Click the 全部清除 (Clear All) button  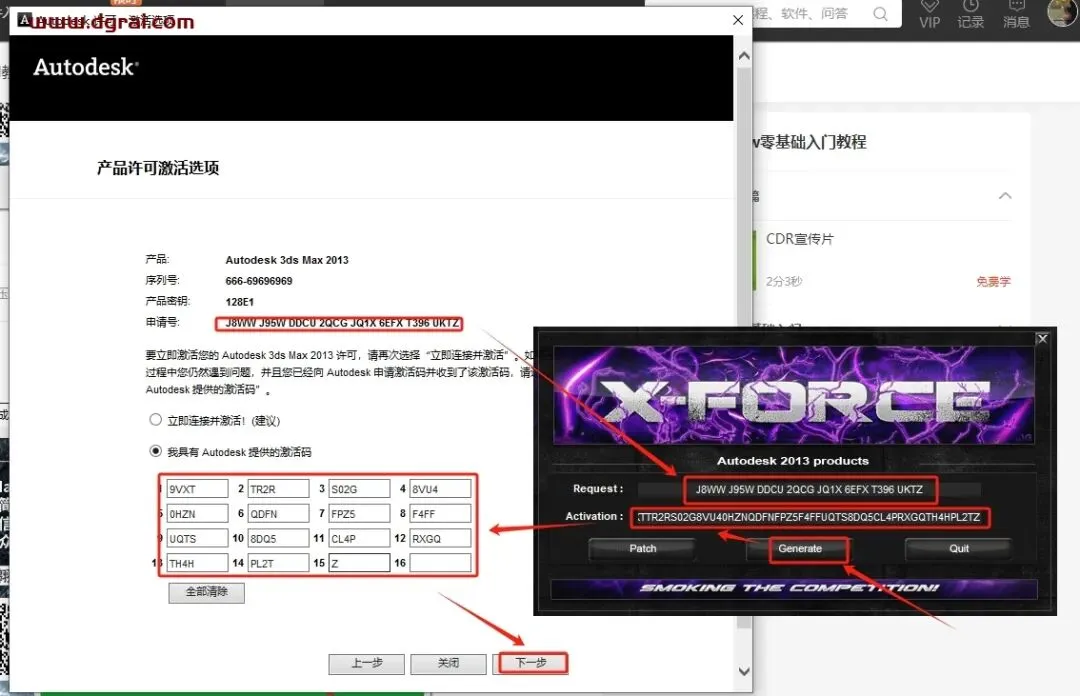207,592
